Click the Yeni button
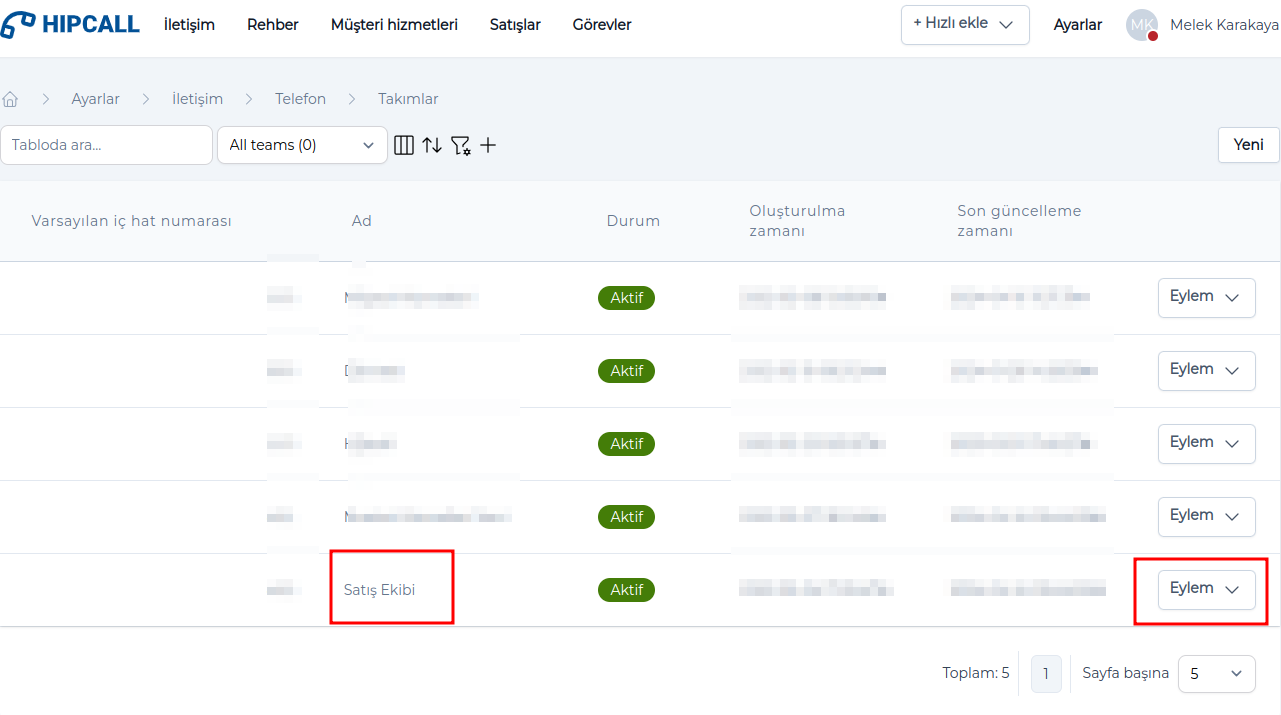The image size is (1281, 715). (x=1248, y=145)
